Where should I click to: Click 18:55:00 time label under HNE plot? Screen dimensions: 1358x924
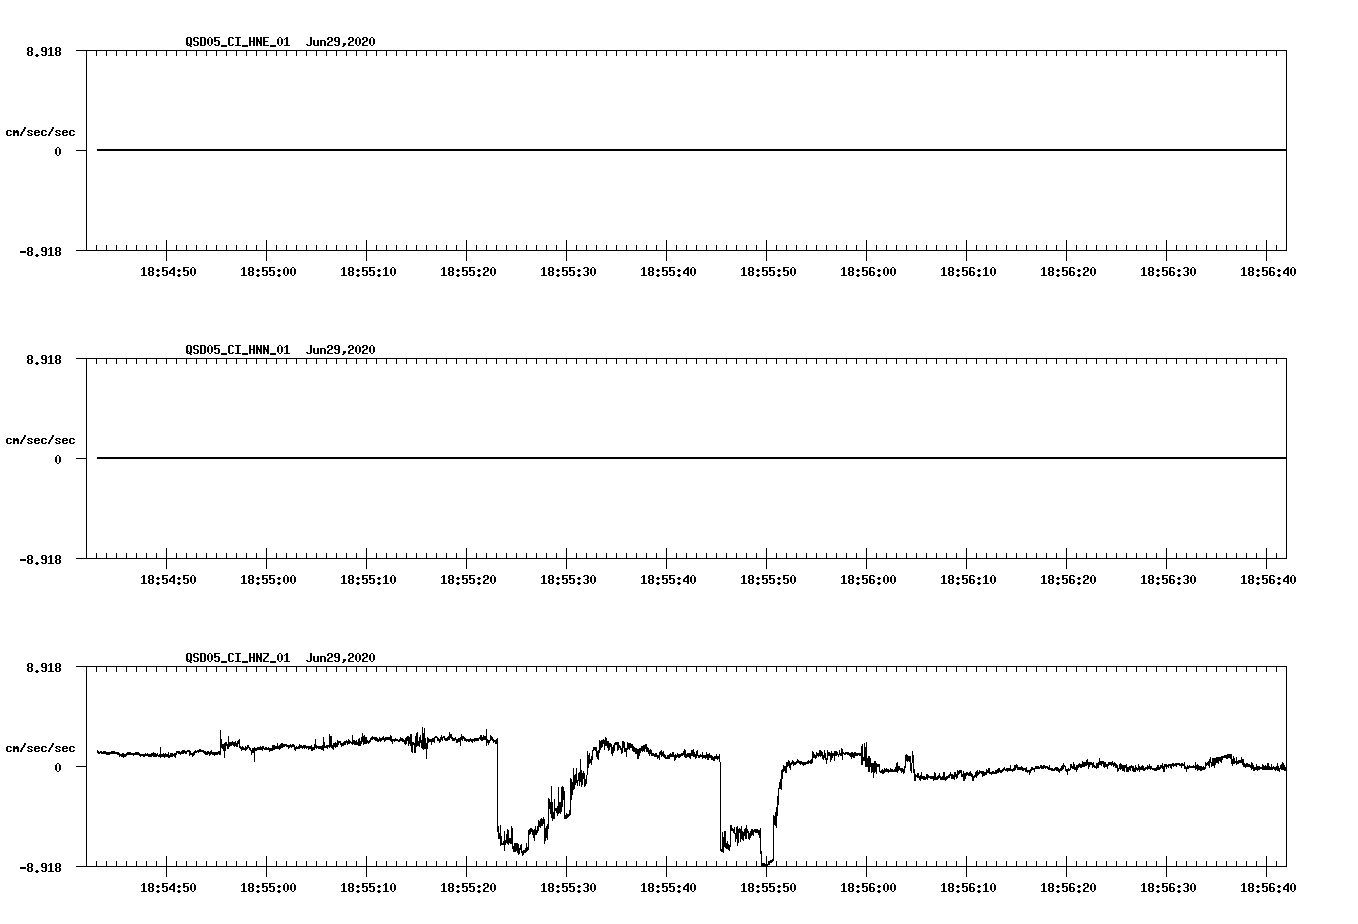[268, 272]
